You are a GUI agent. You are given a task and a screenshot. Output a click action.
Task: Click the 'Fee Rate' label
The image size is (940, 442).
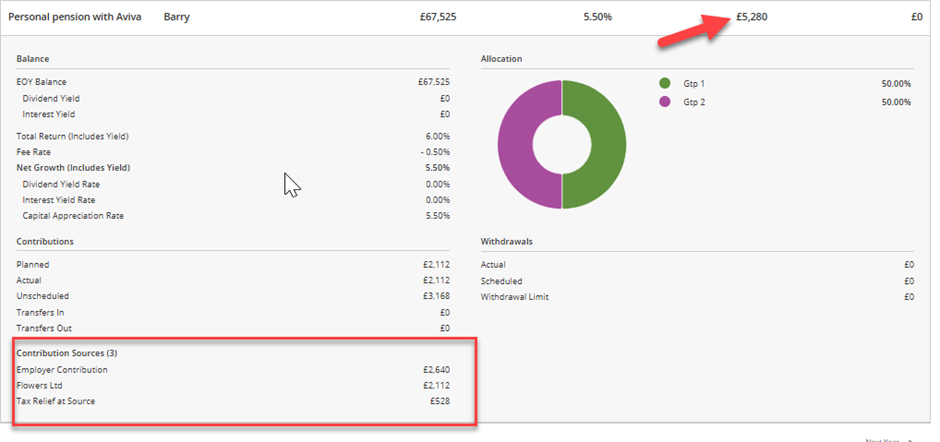point(34,152)
